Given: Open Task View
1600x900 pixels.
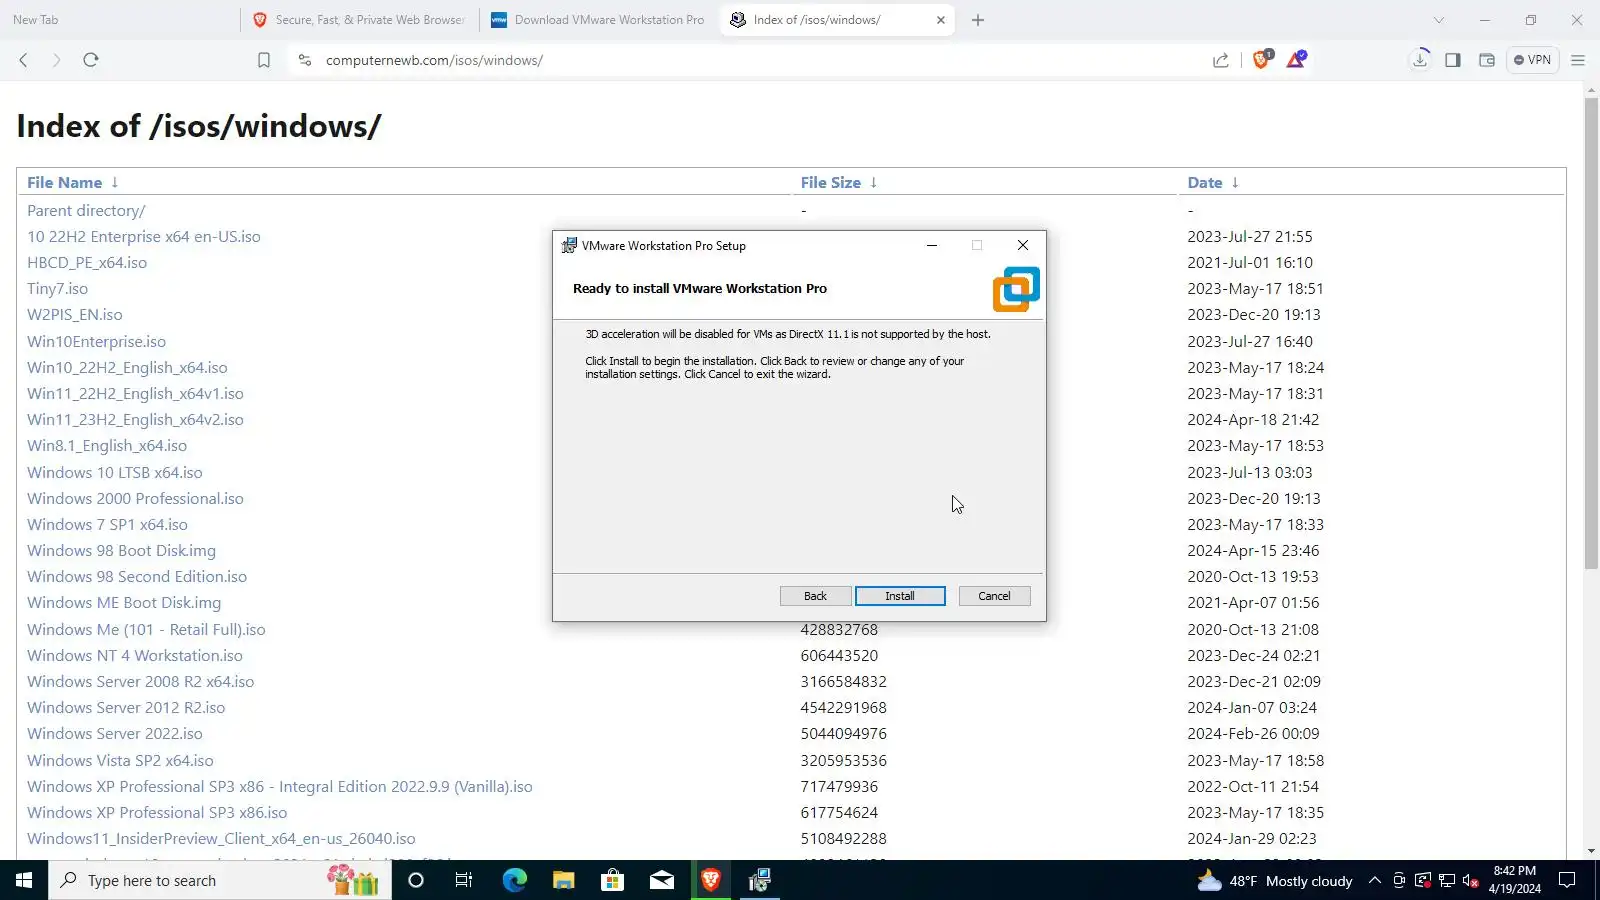Looking at the screenshot, I should click(x=464, y=880).
